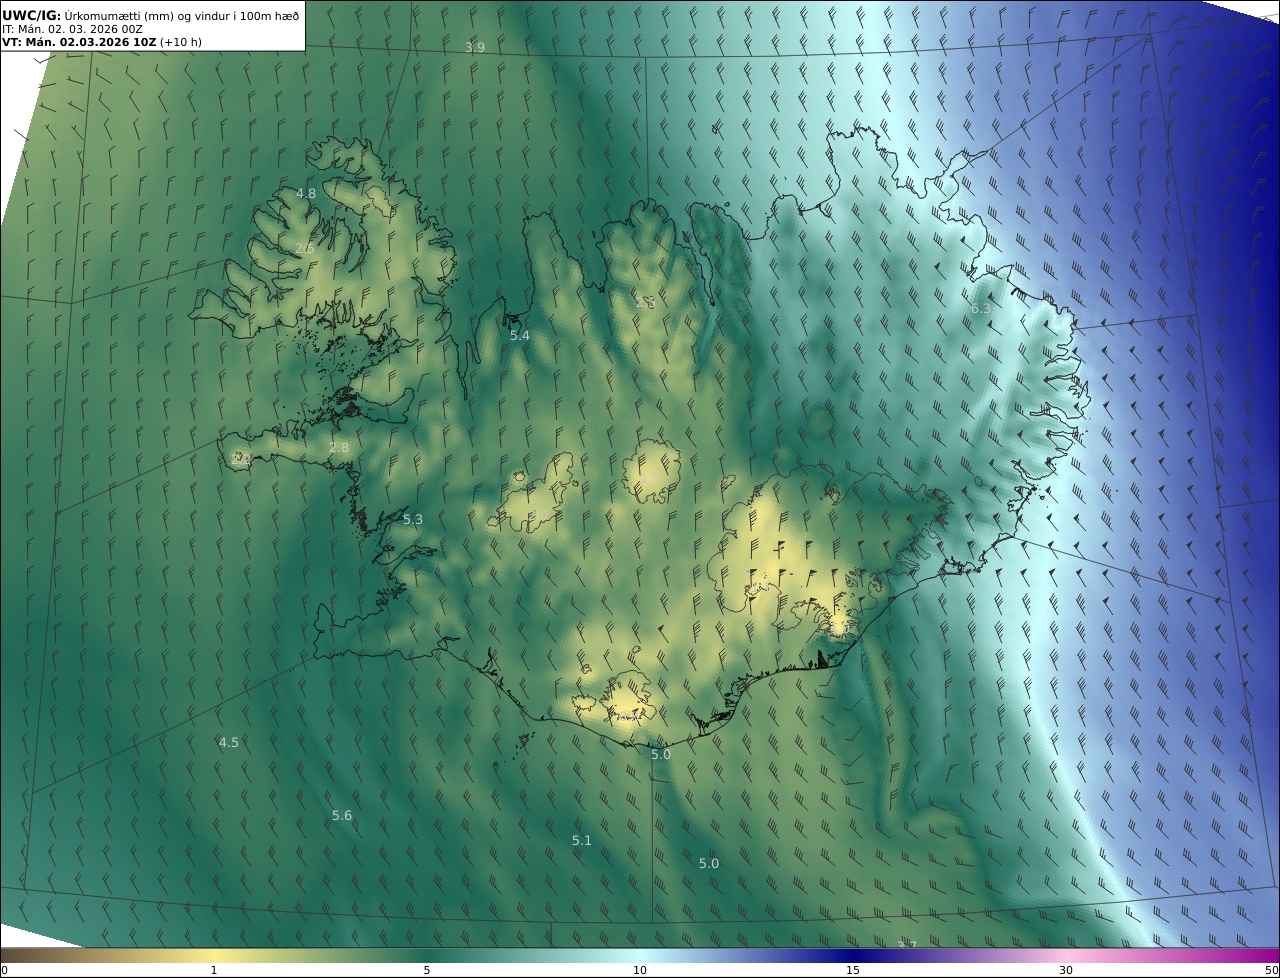This screenshot has width=1280, height=978.
Task: Click the 2.2 value label on the map
Action: [241, 459]
